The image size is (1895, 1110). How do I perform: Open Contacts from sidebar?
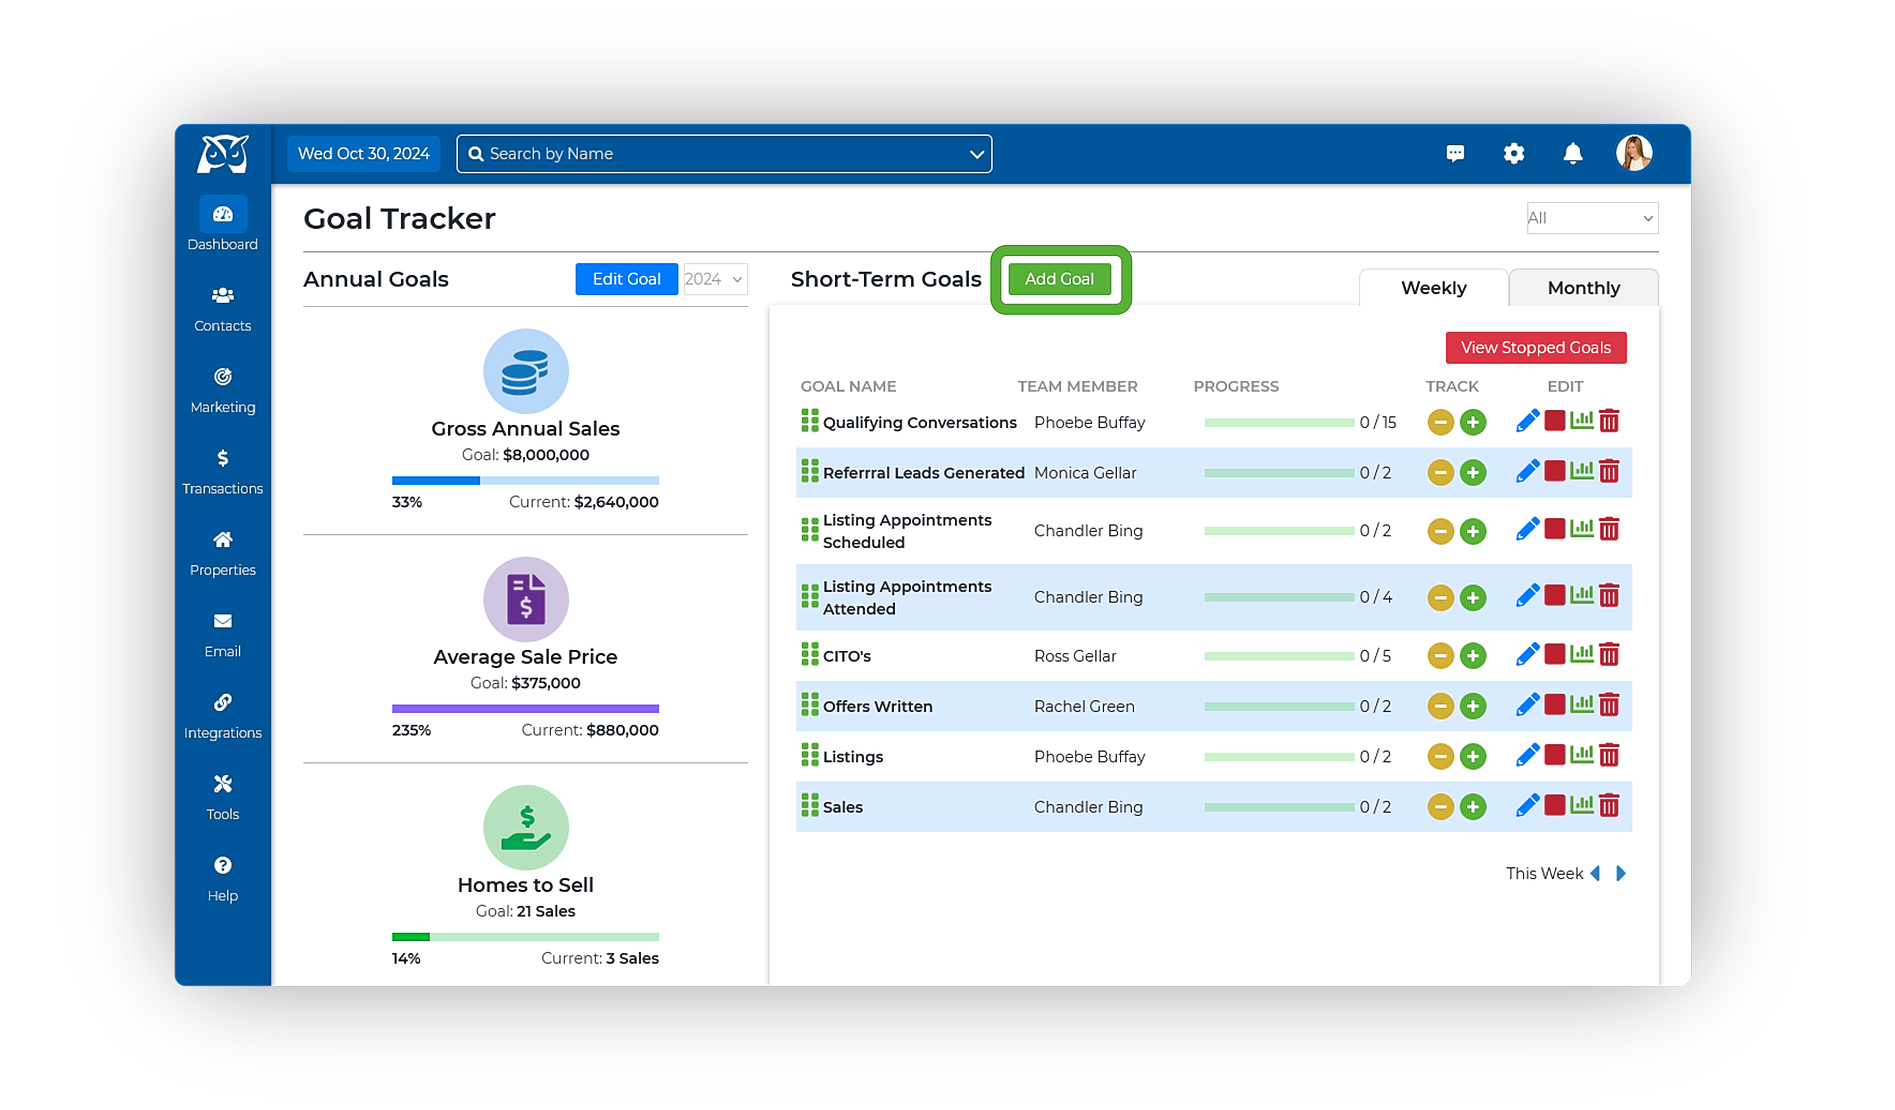[222, 309]
